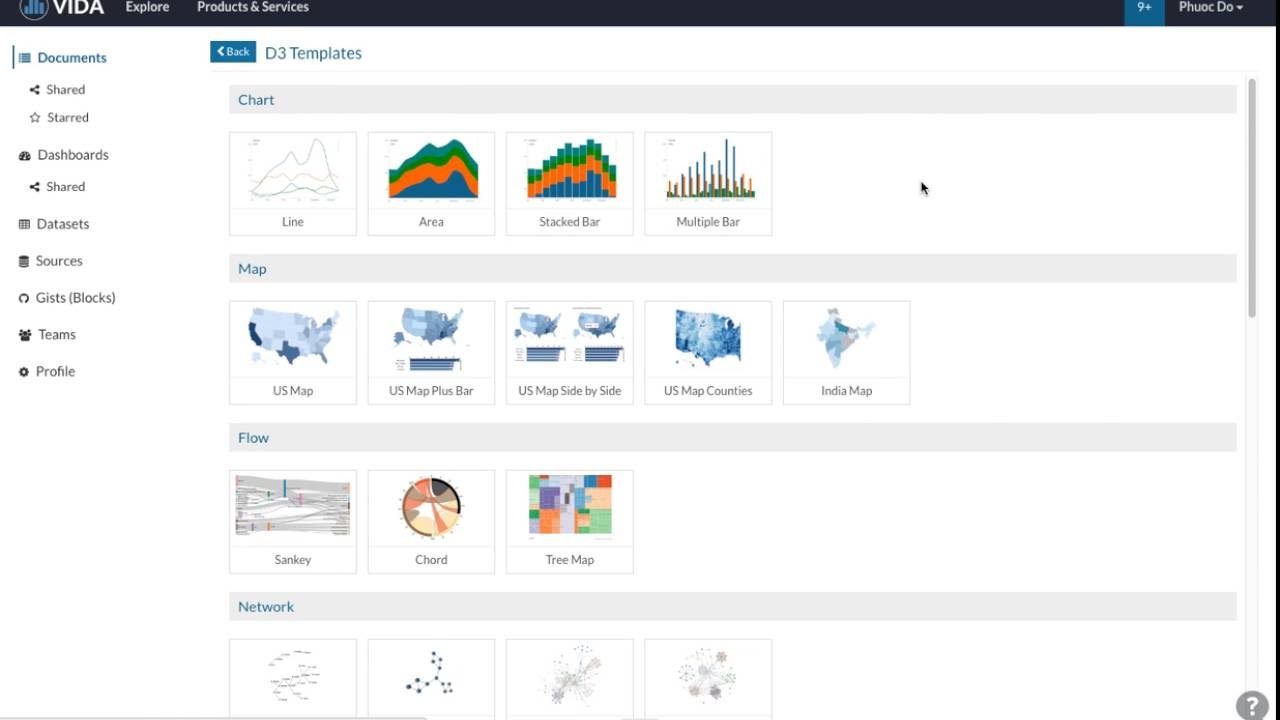Open Starred documents
The image size is (1280, 720).
pos(67,118)
